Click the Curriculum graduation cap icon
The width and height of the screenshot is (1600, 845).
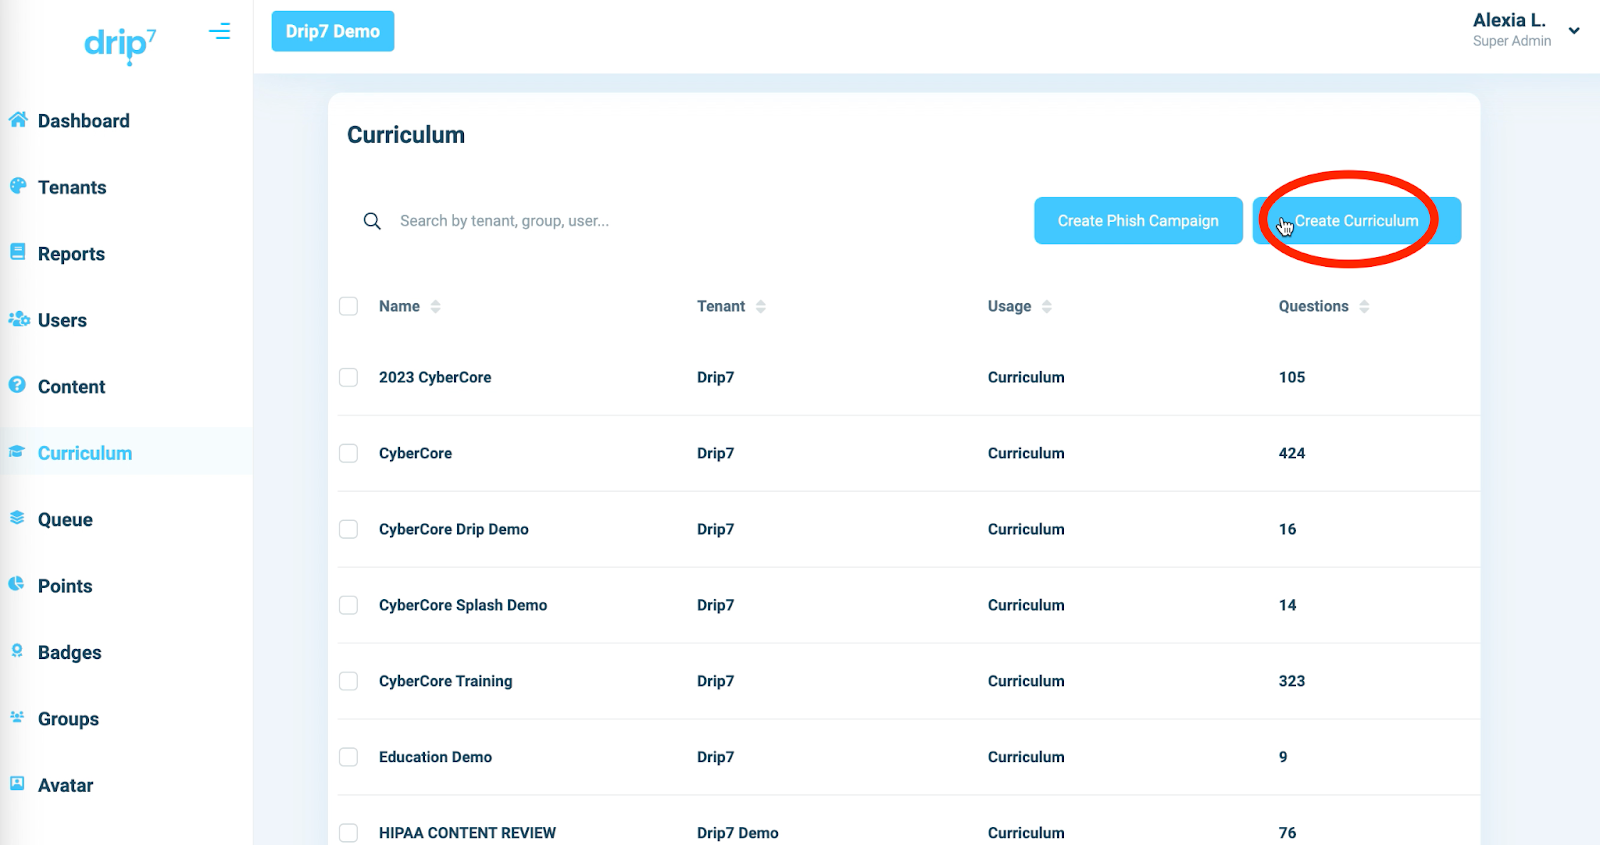(17, 452)
